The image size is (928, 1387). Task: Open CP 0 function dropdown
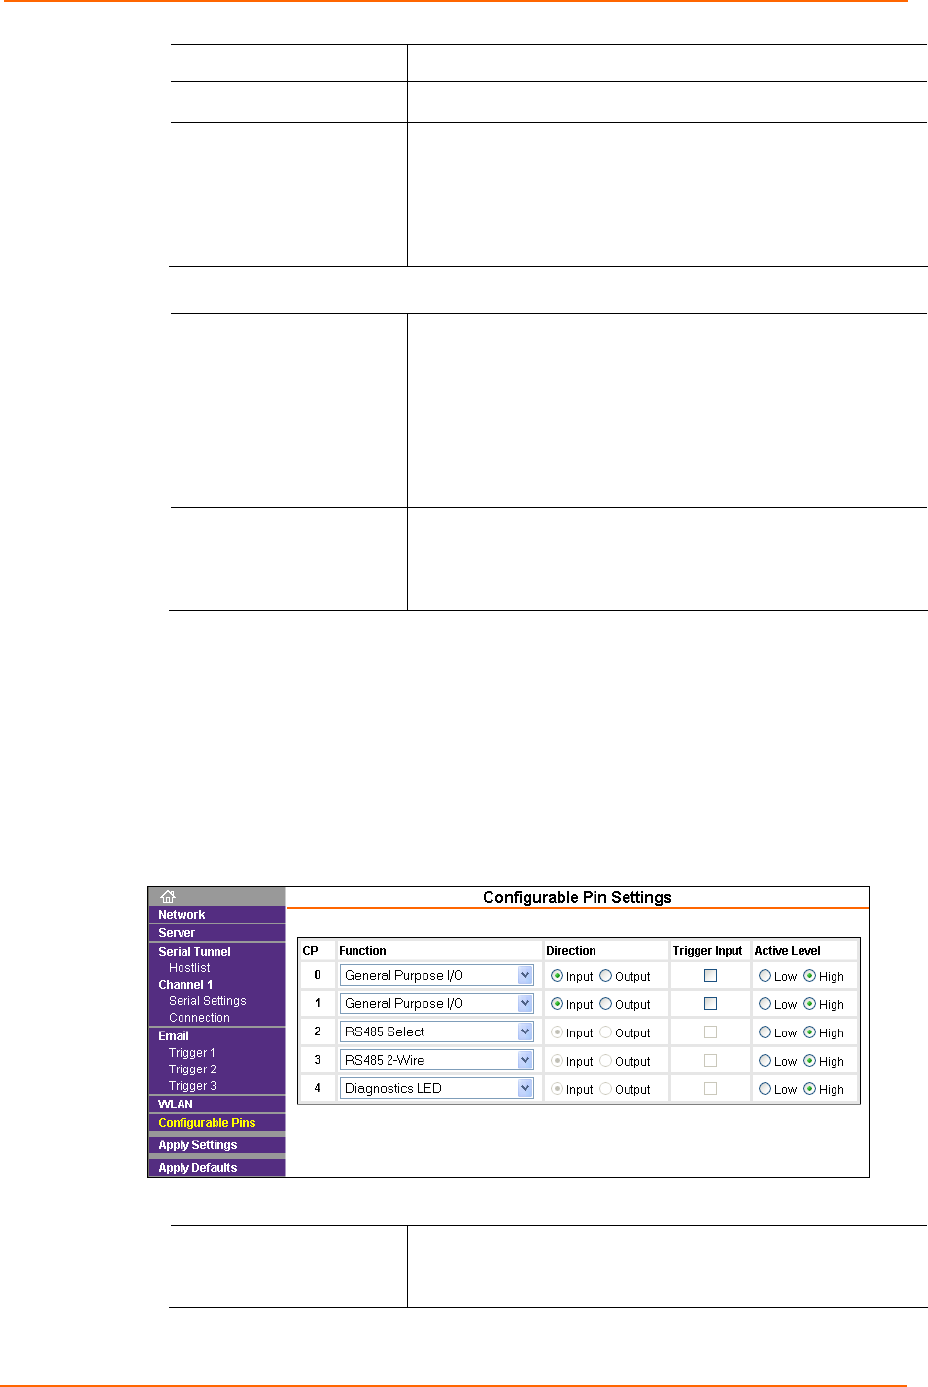click(436, 975)
